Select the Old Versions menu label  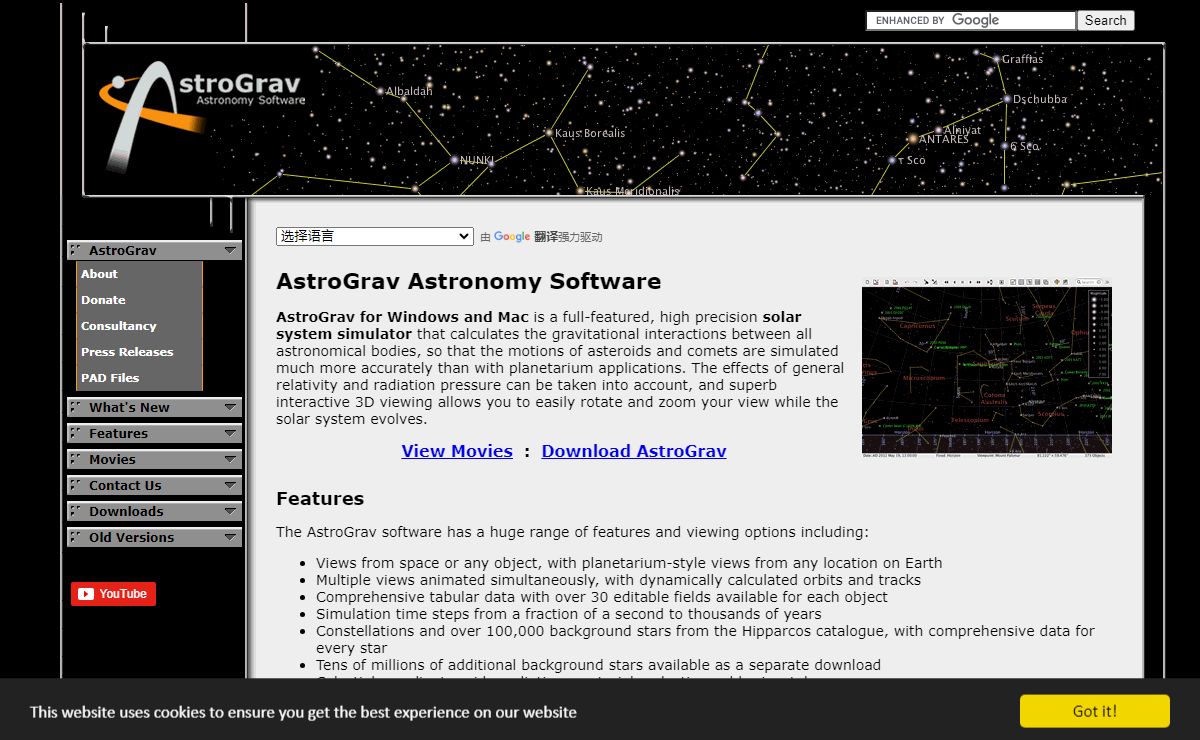coord(131,537)
